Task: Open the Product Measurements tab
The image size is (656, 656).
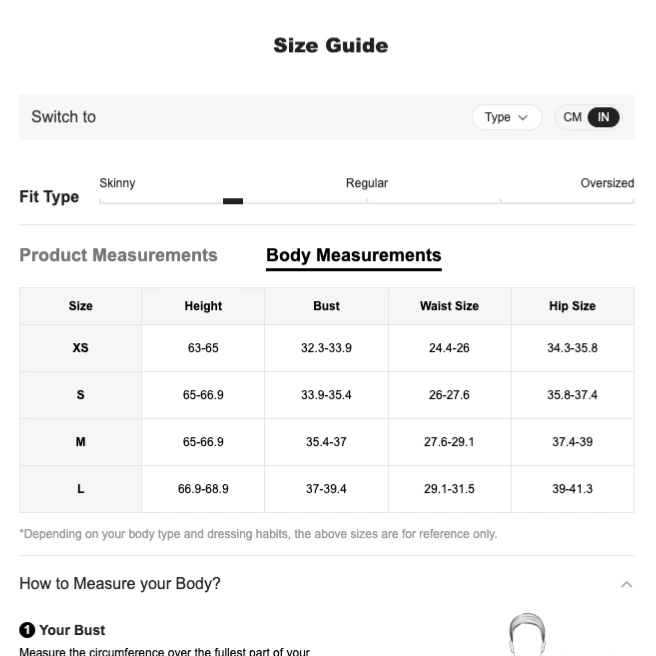Action: coord(118,255)
